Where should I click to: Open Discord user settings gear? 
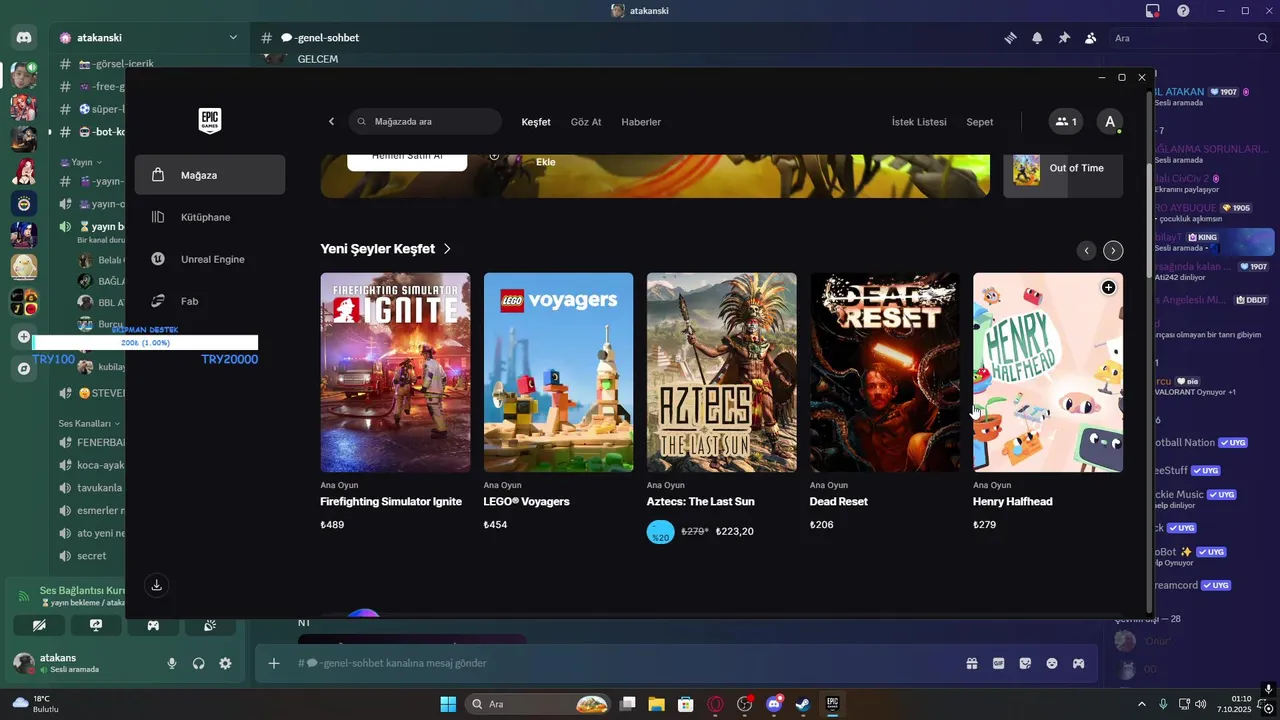click(225, 663)
